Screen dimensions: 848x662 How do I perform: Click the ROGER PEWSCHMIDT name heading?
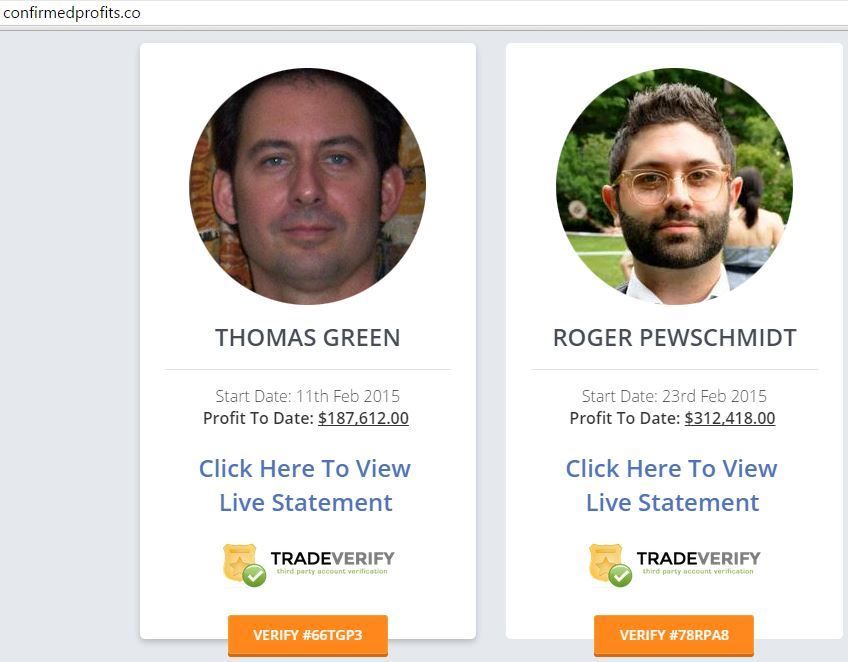click(x=674, y=337)
